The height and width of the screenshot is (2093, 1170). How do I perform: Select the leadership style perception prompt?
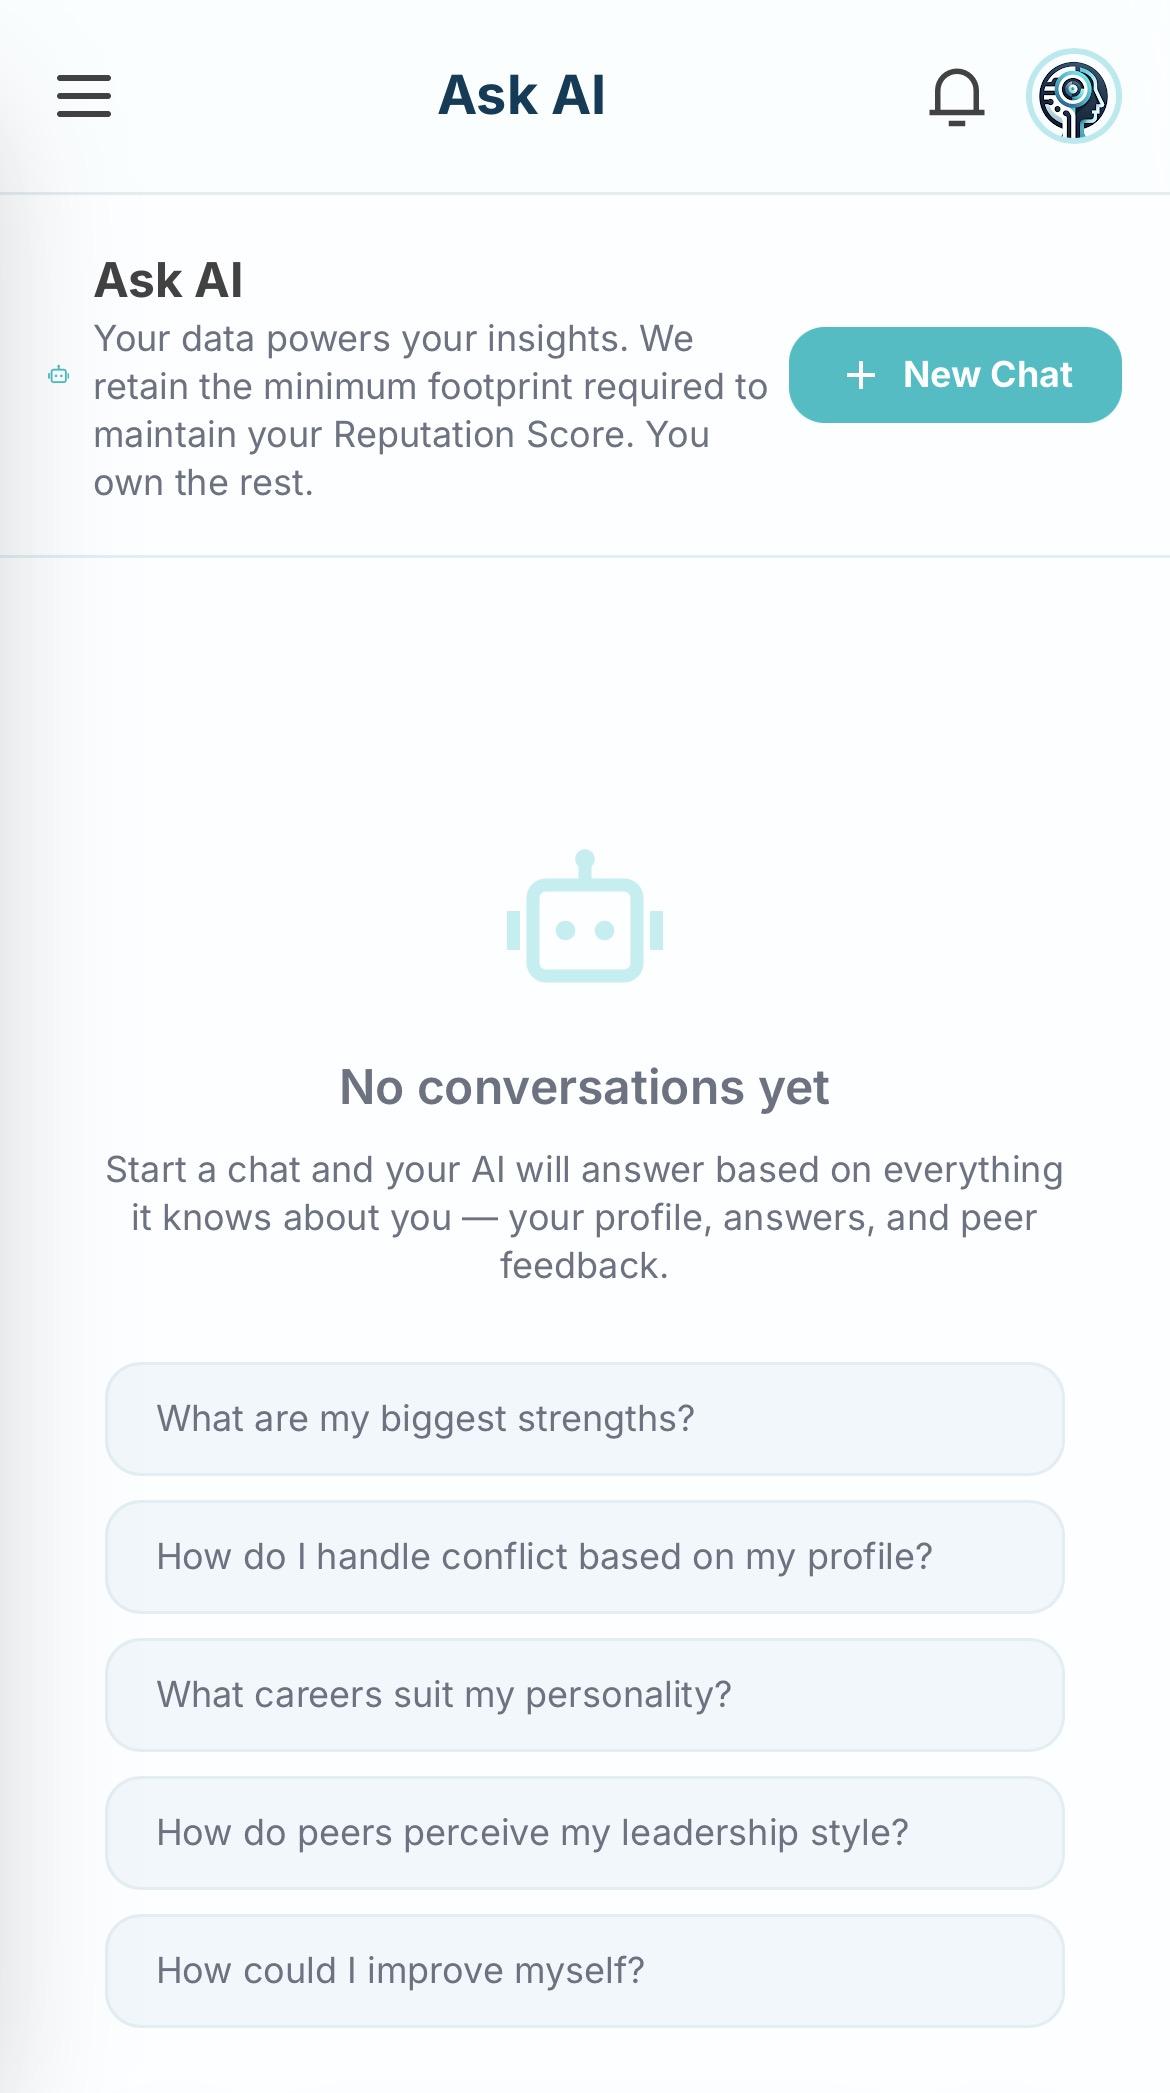585,1832
